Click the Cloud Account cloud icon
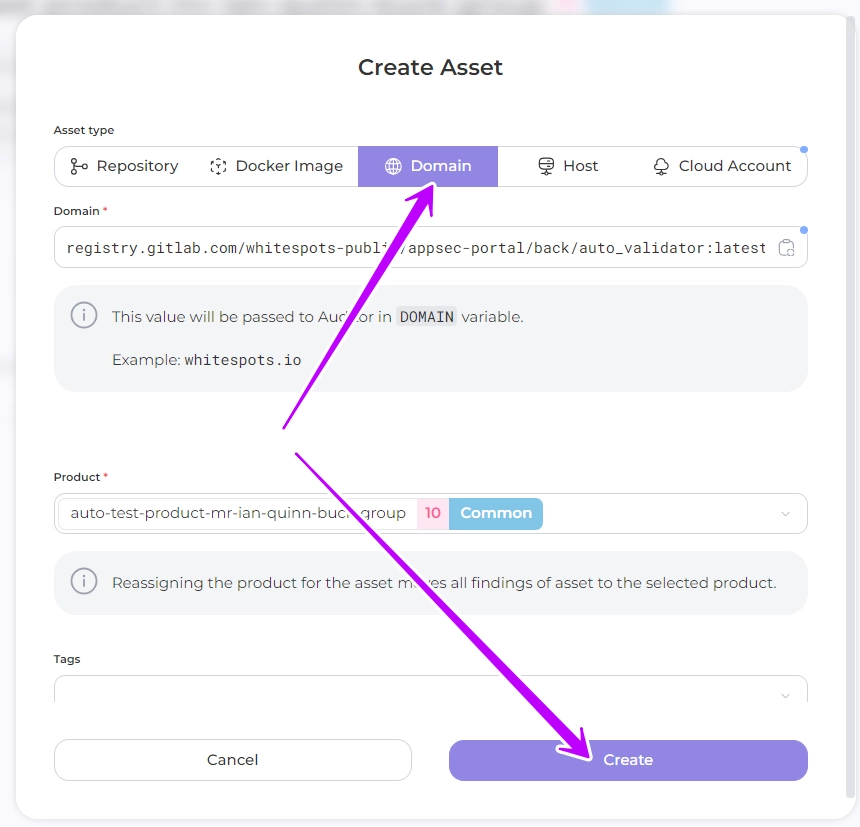This screenshot has width=860, height=827. (x=661, y=166)
